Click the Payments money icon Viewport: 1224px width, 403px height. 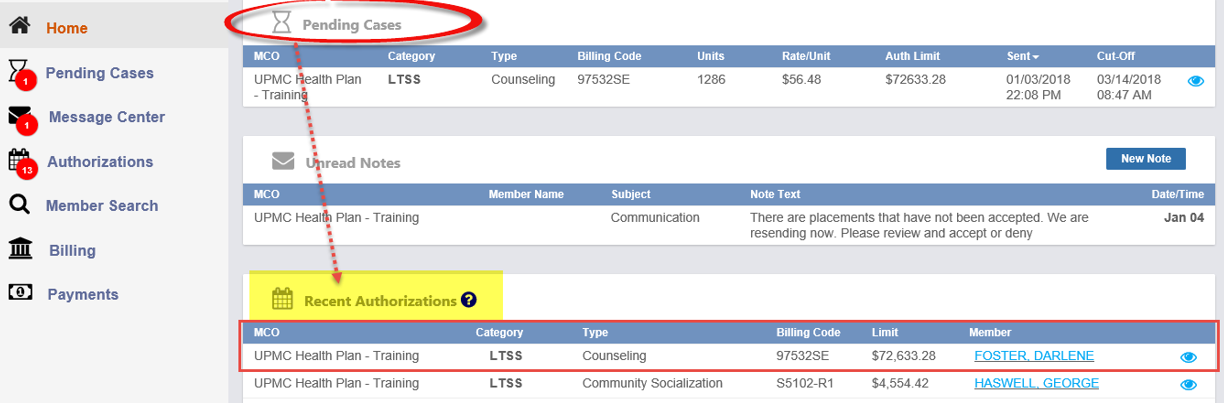pyautogui.click(x=19, y=293)
